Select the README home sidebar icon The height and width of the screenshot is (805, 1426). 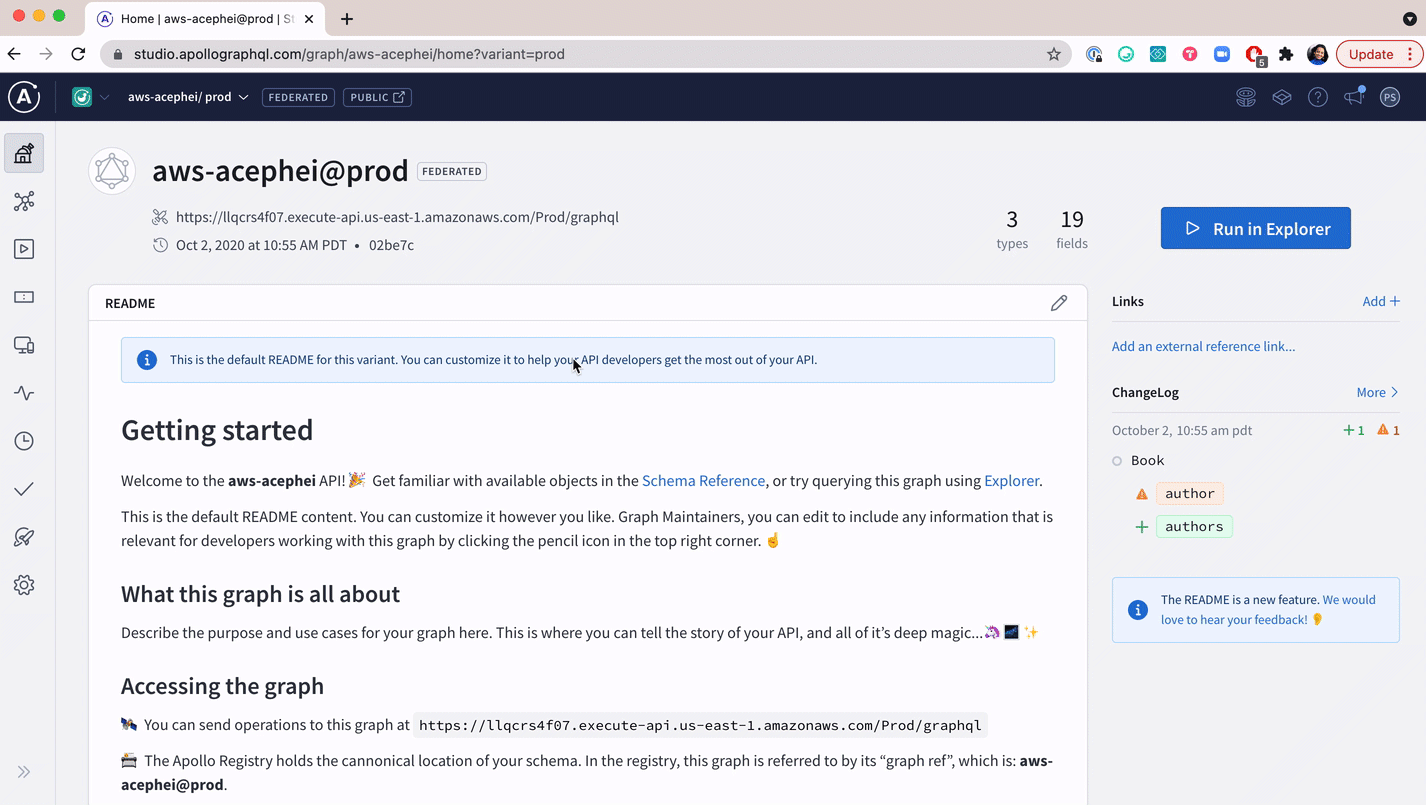click(x=24, y=153)
